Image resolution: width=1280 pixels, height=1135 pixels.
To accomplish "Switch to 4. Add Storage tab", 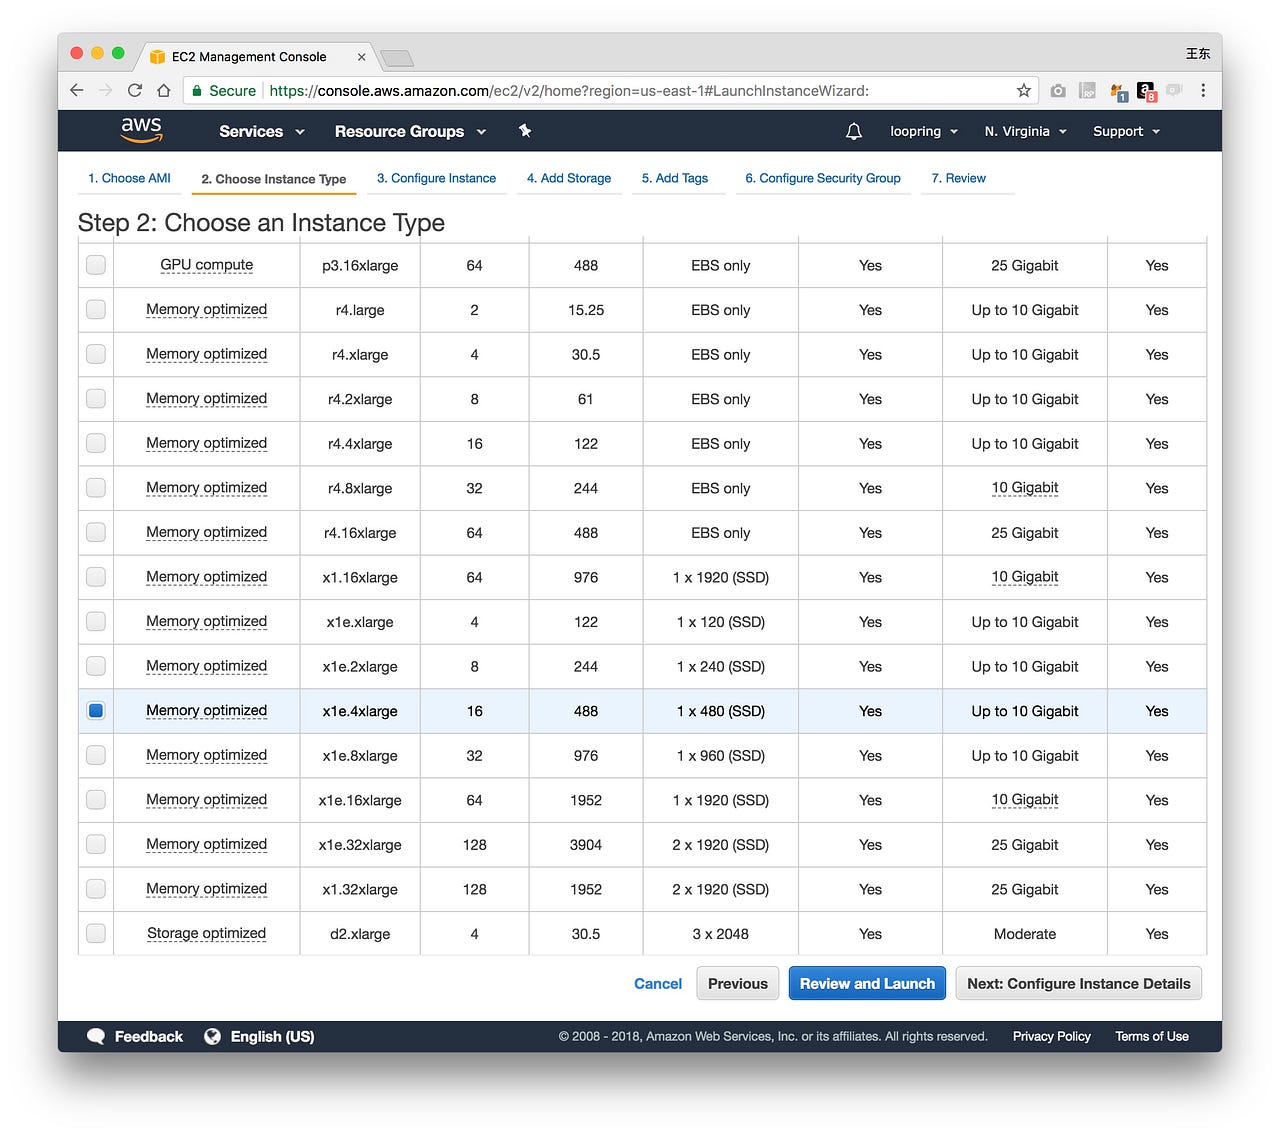I will [x=569, y=178].
